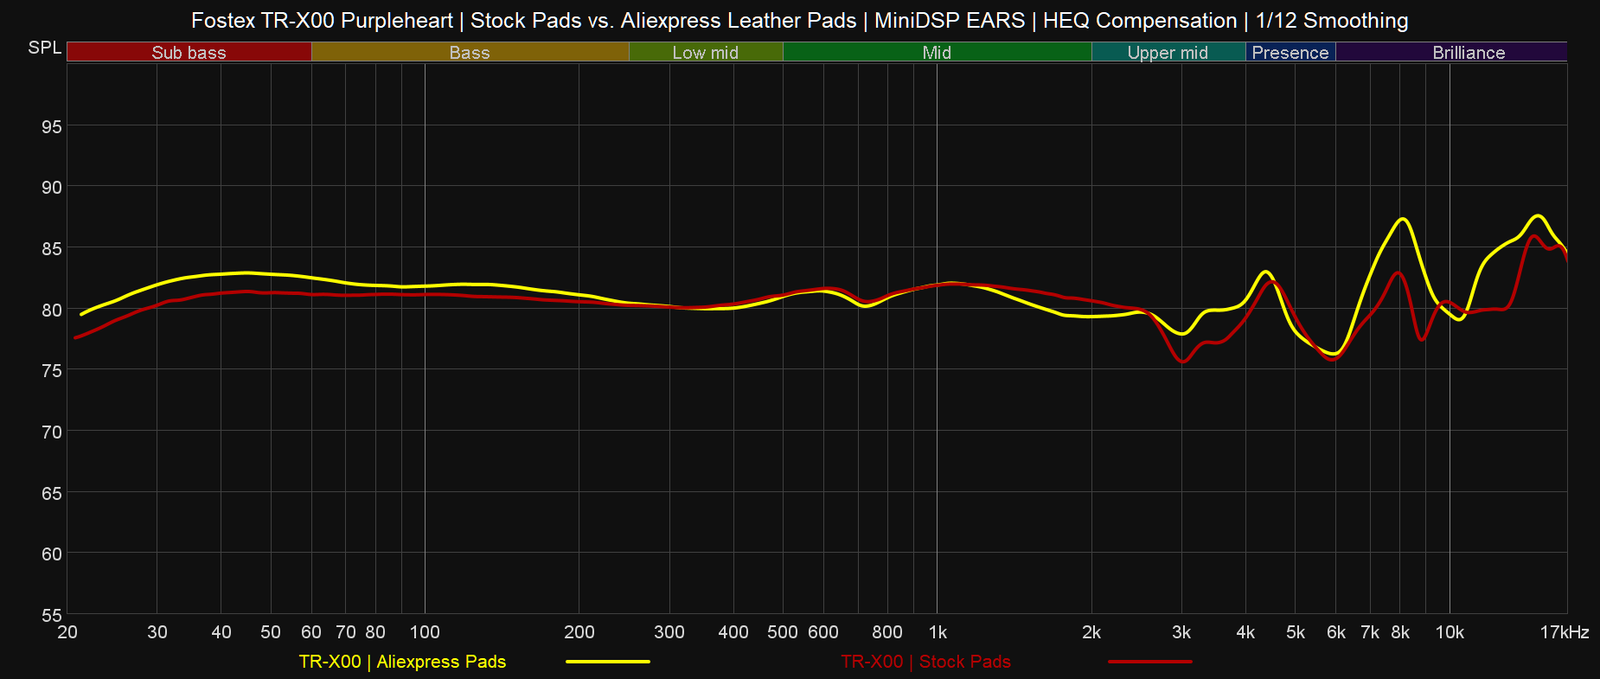Viewport: 1600px width, 679px height.
Task: Select the TR-X00 Aliexpress Pads legend label
Action: (402, 662)
